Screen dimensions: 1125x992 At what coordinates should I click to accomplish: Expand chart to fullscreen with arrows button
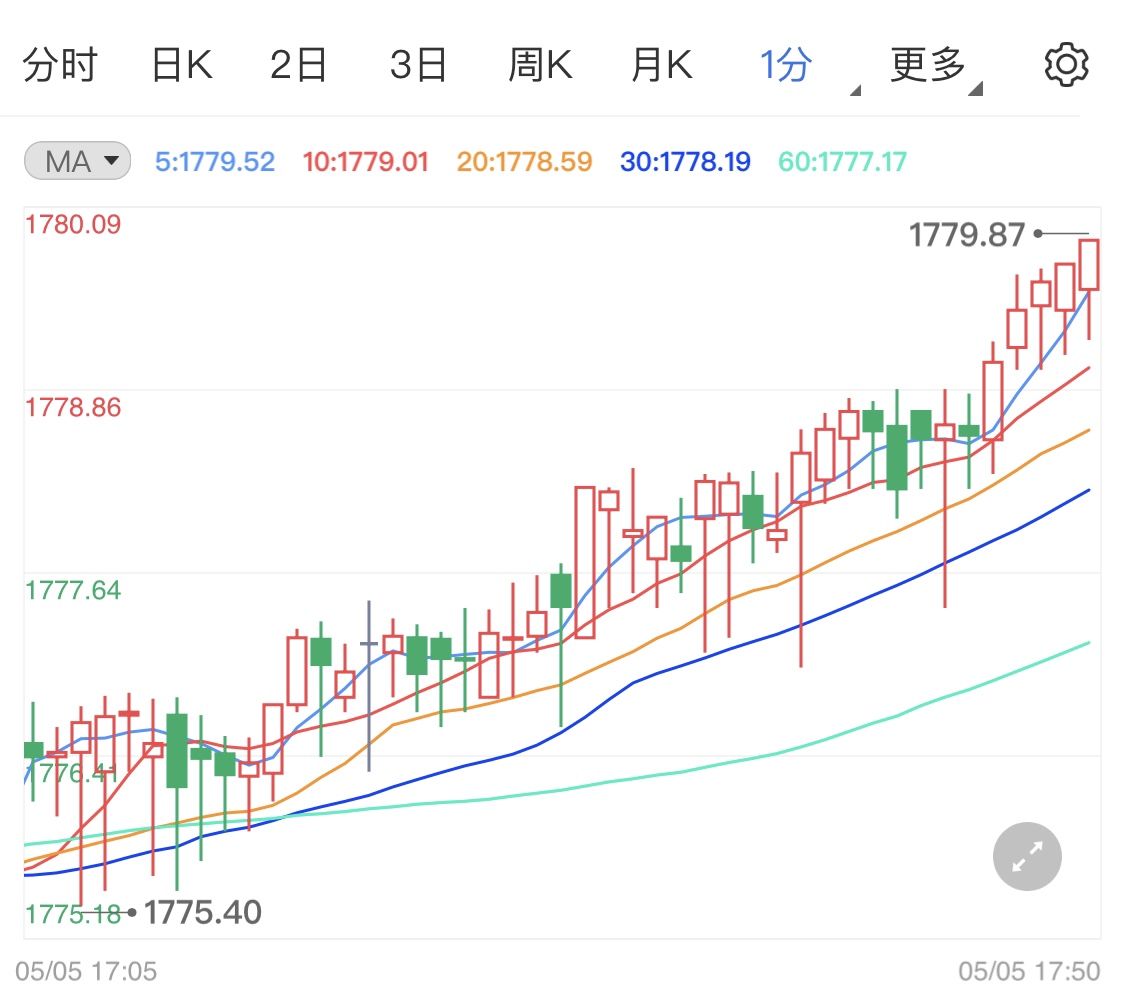pos(1027,856)
